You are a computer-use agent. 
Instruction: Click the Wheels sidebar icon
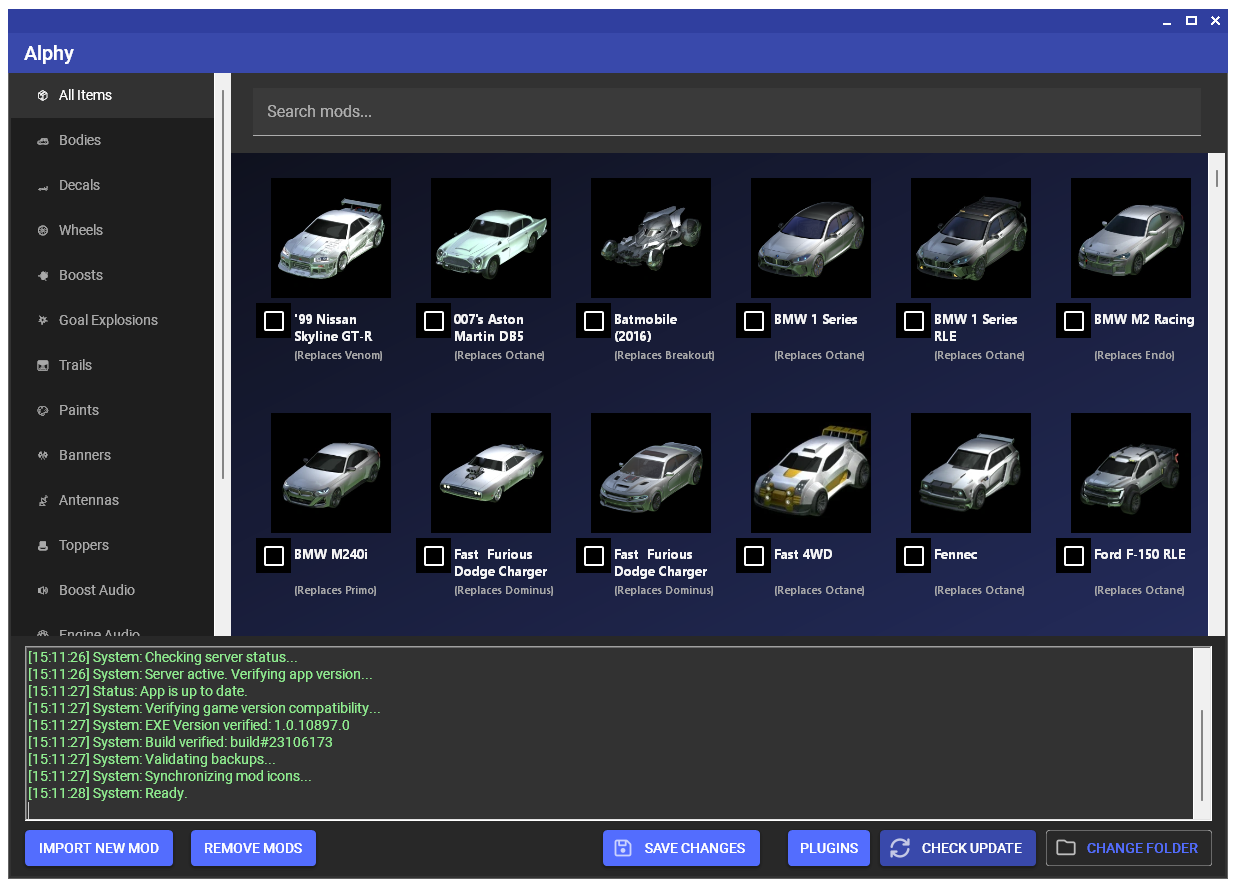(x=43, y=231)
